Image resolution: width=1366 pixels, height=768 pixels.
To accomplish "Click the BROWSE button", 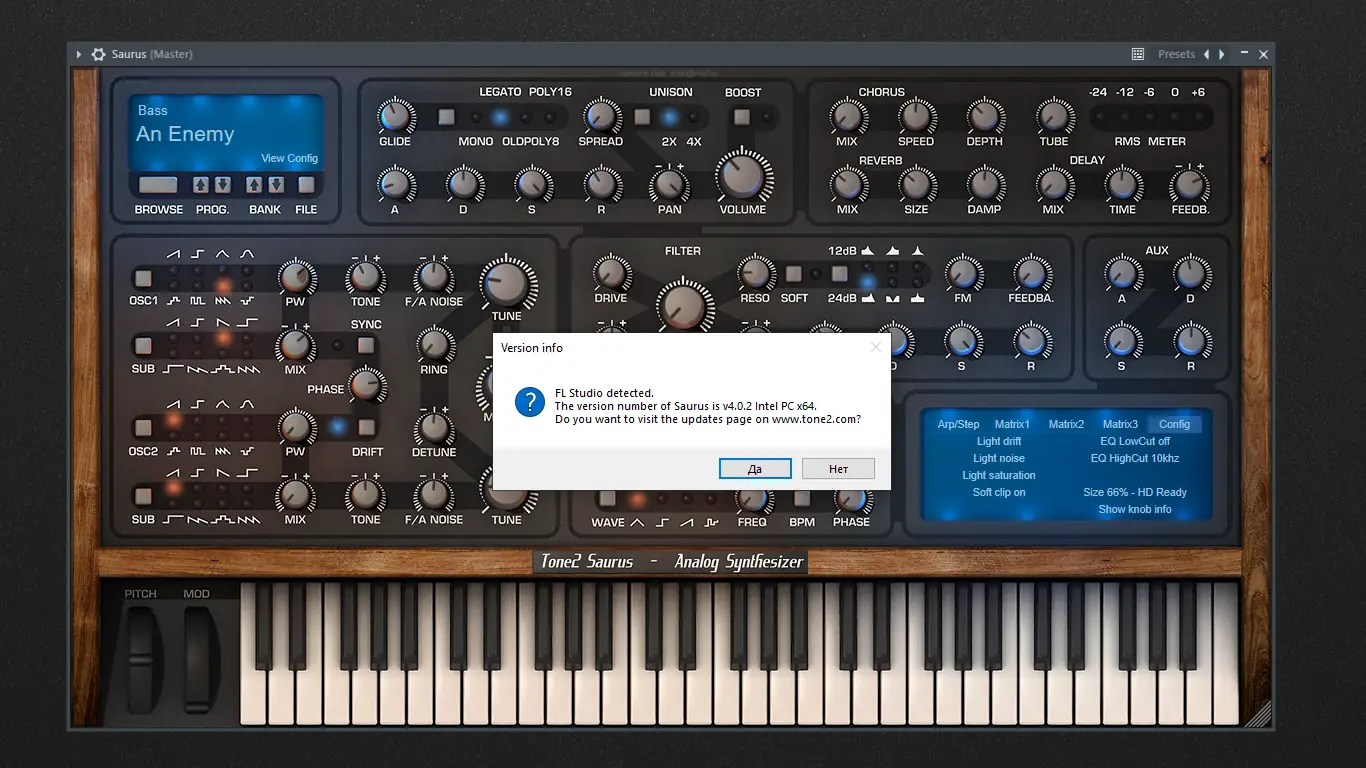I will [x=158, y=185].
